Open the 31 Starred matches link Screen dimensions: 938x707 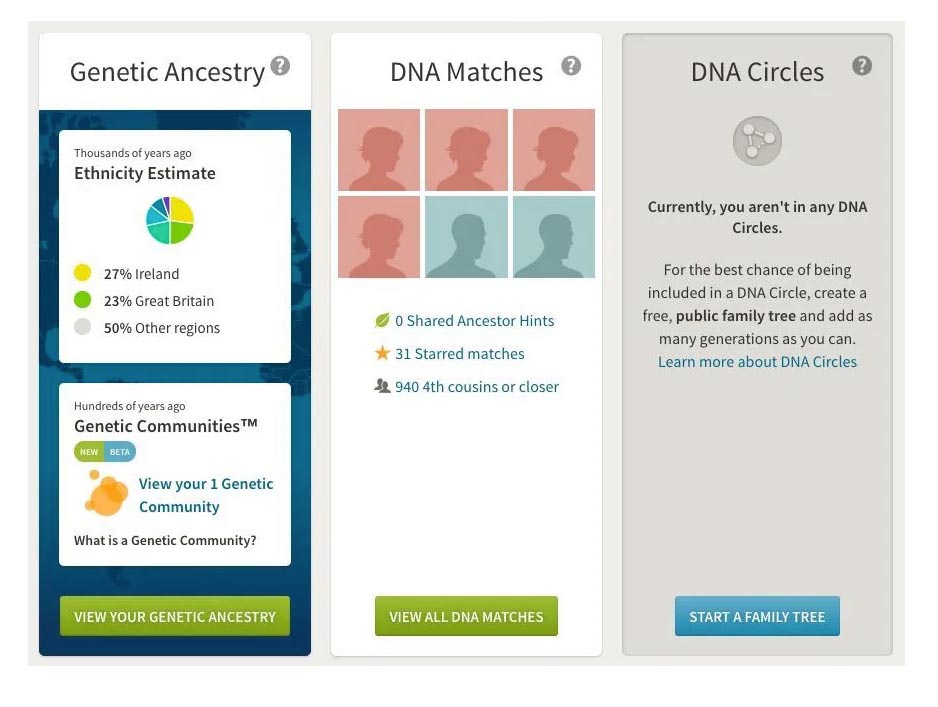(459, 354)
